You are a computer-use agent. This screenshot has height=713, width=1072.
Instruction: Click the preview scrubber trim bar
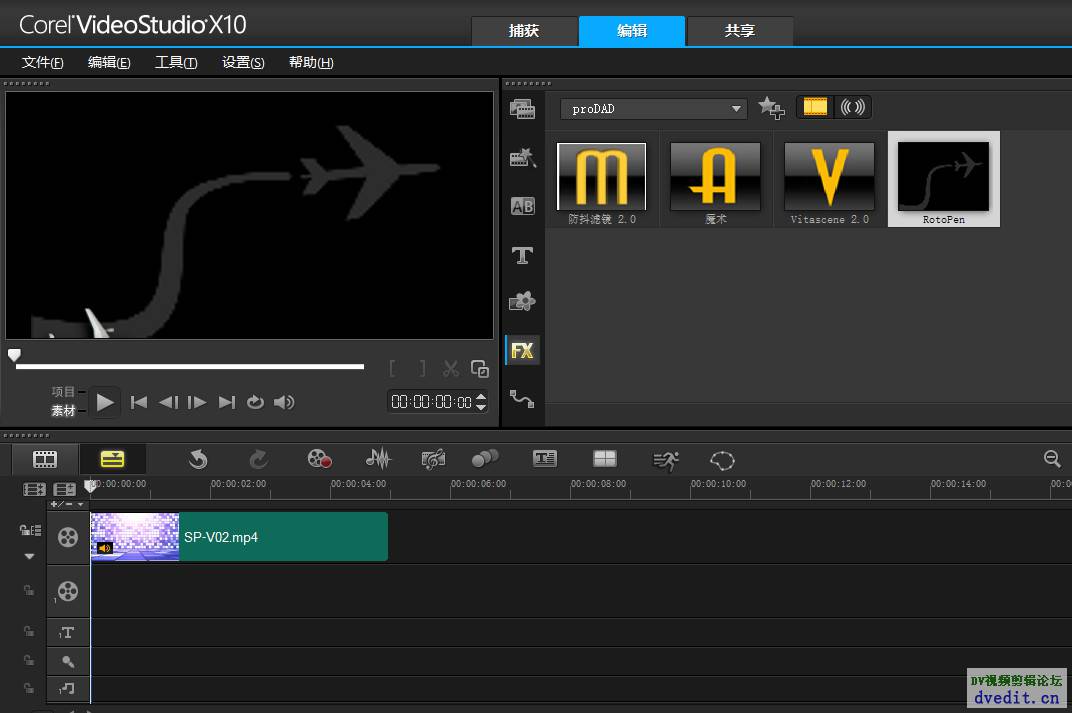(x=189, y=366)
